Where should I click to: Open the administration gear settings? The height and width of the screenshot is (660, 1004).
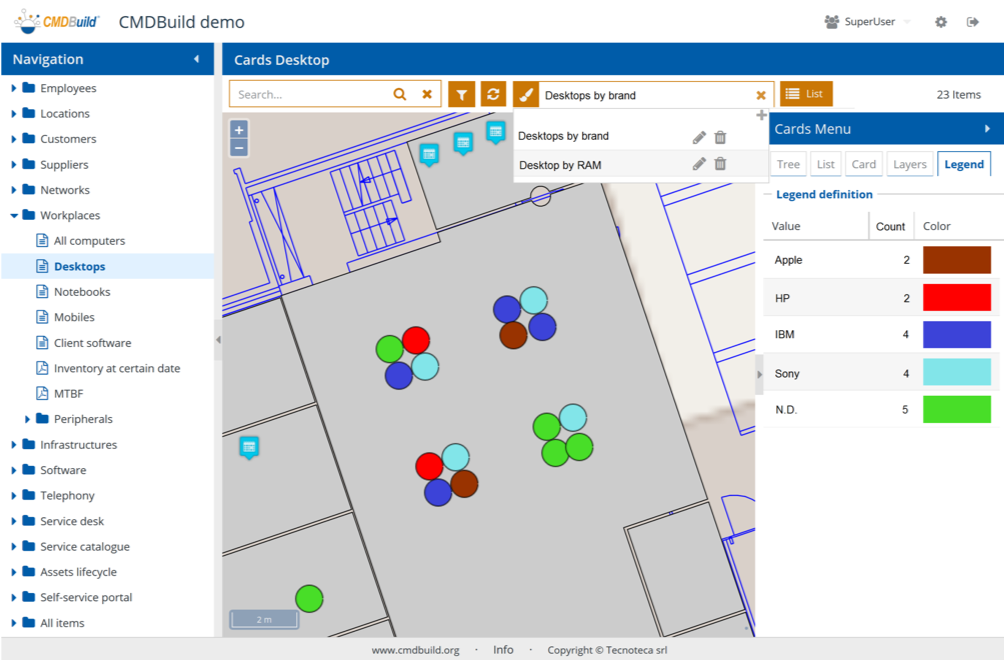click(x=941, y=22)
